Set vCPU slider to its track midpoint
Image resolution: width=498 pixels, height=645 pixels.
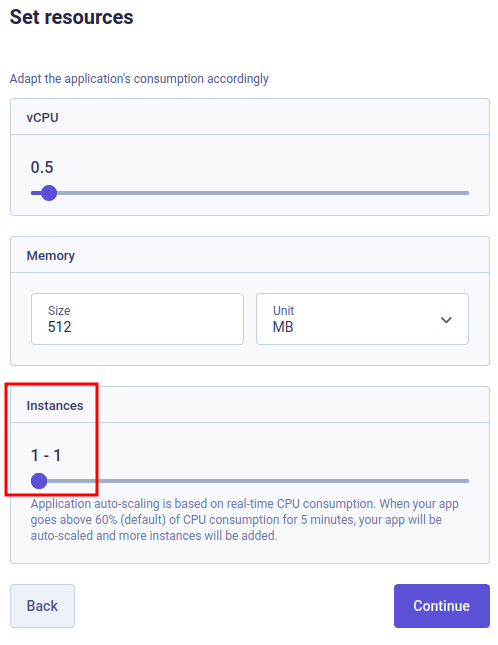250,193
